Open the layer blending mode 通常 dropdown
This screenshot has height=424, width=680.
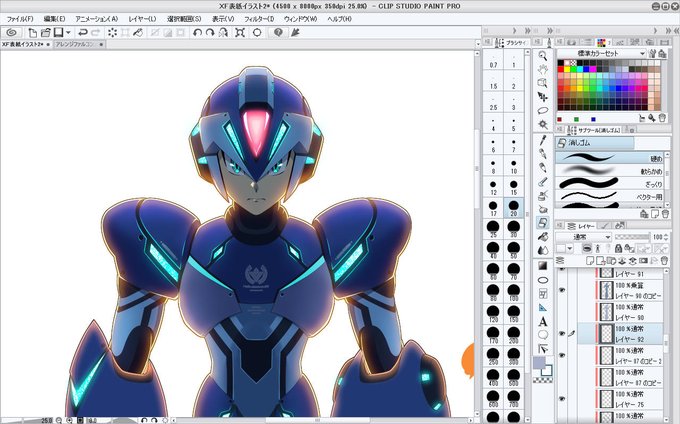pyautogui.click(x=584, y=237)
